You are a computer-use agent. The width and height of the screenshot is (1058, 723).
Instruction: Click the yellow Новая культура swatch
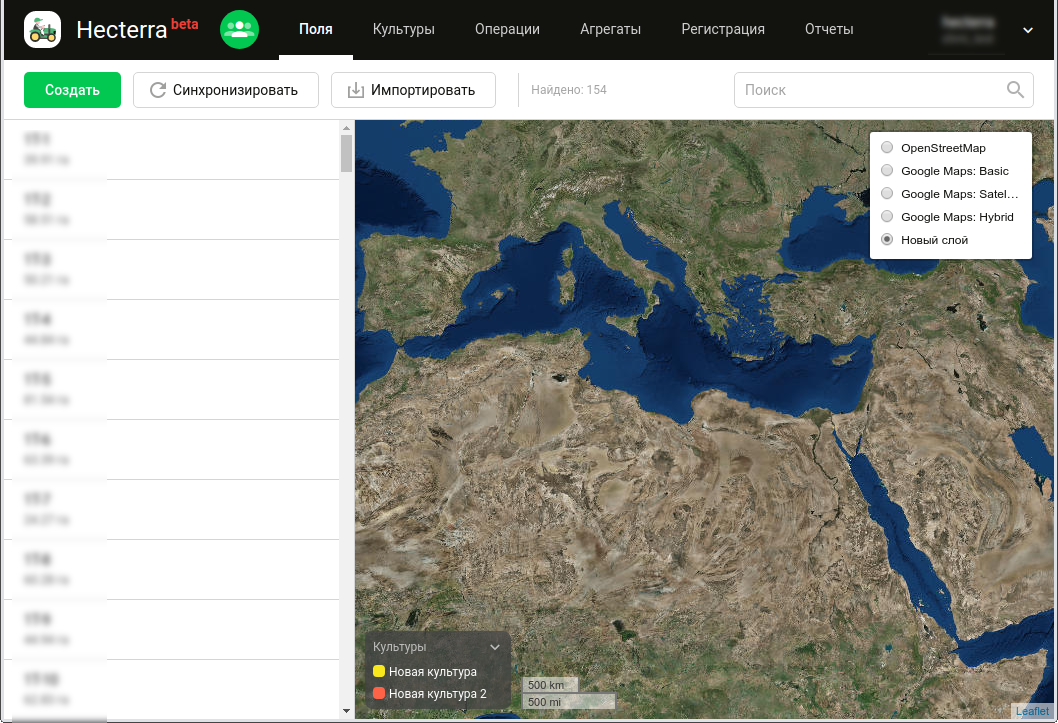coord(379,672)
